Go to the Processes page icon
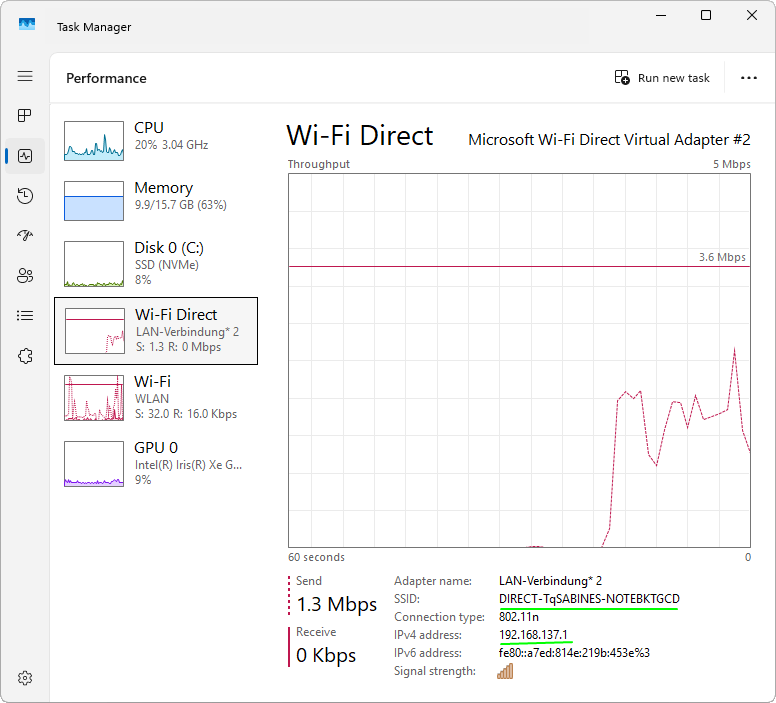 25,116
